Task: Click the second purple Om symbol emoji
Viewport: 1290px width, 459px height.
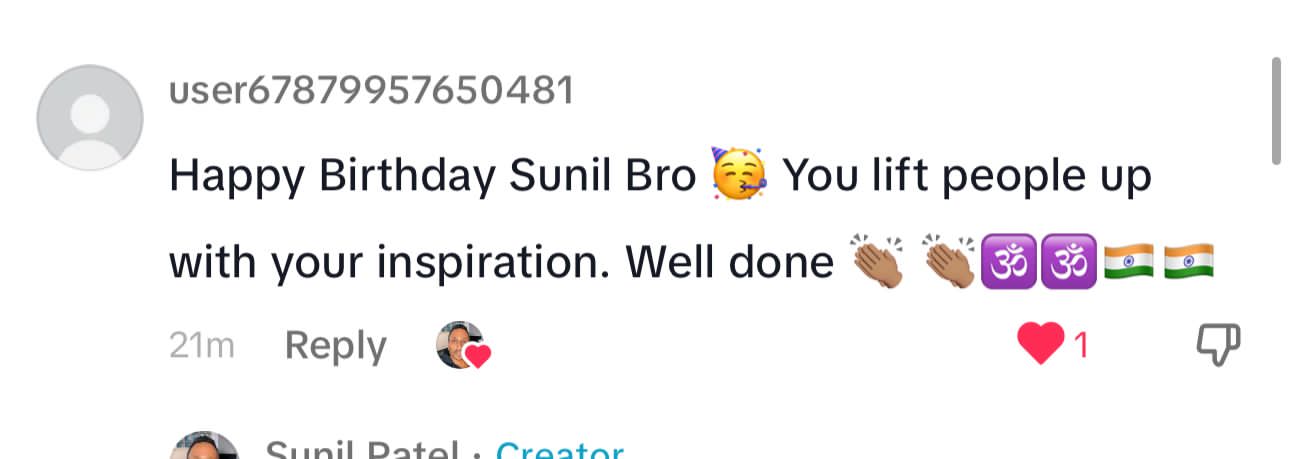Action: (1067, 262)
